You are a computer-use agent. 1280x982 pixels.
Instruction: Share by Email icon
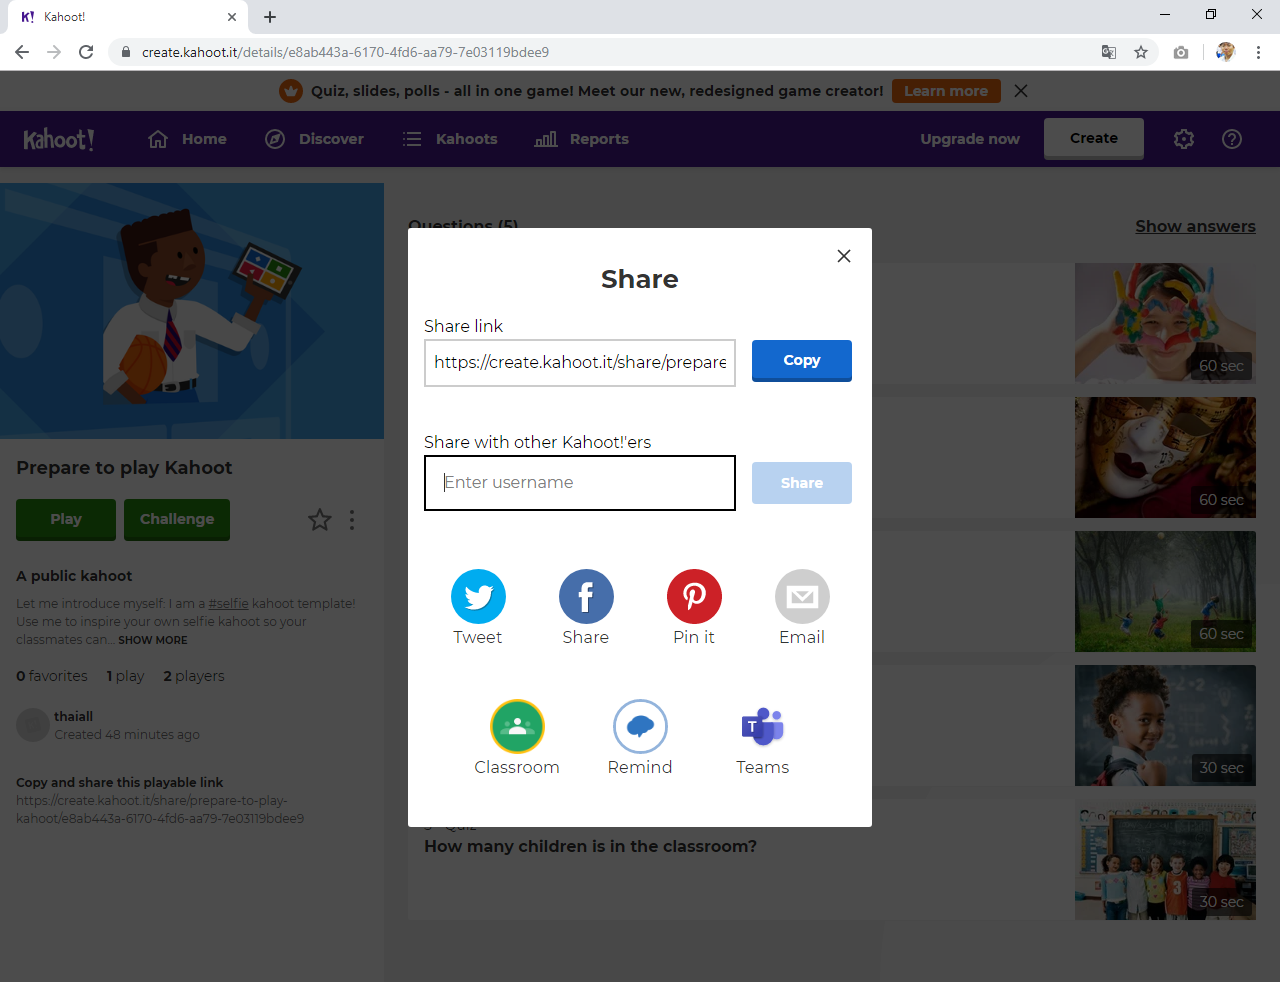(x=802, y=597)
